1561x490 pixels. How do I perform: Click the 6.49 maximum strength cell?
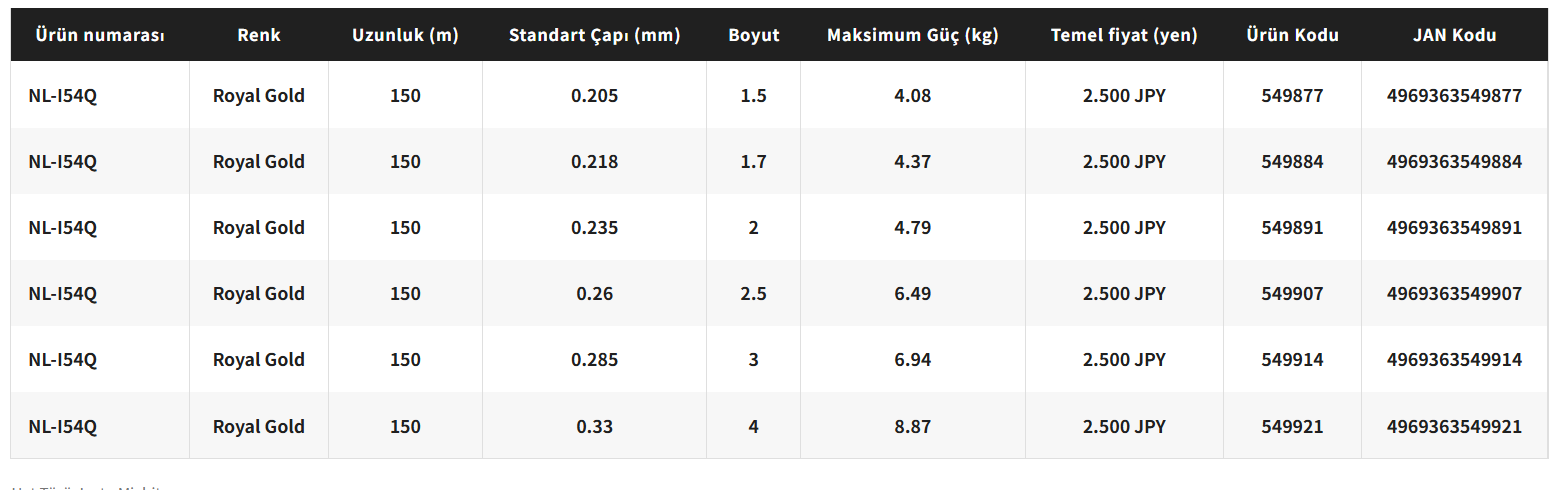tap(912, 294)
